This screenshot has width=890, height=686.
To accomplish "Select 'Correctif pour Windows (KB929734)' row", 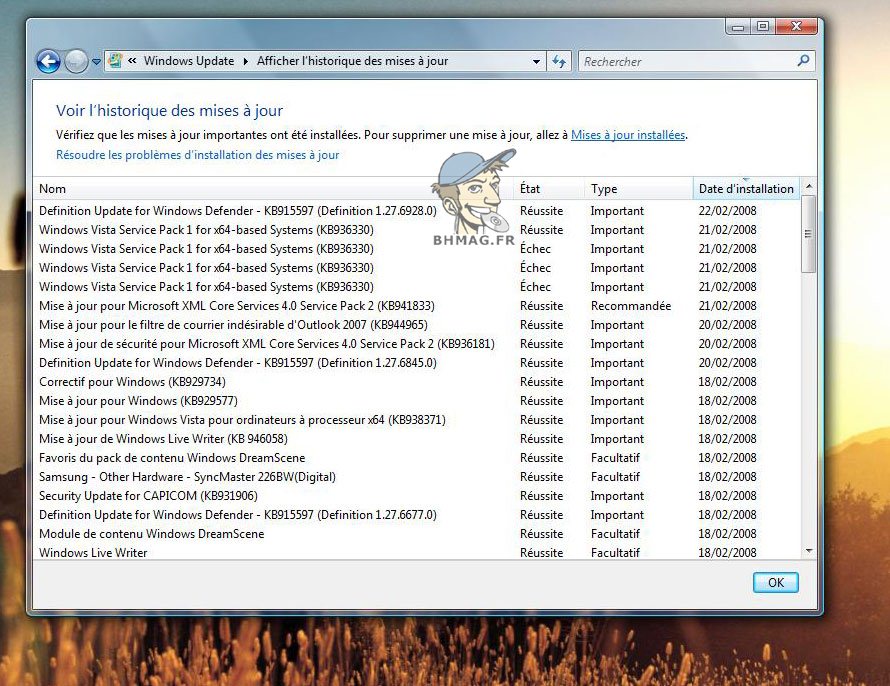I will pyautogui.click(x=417, y=382).
